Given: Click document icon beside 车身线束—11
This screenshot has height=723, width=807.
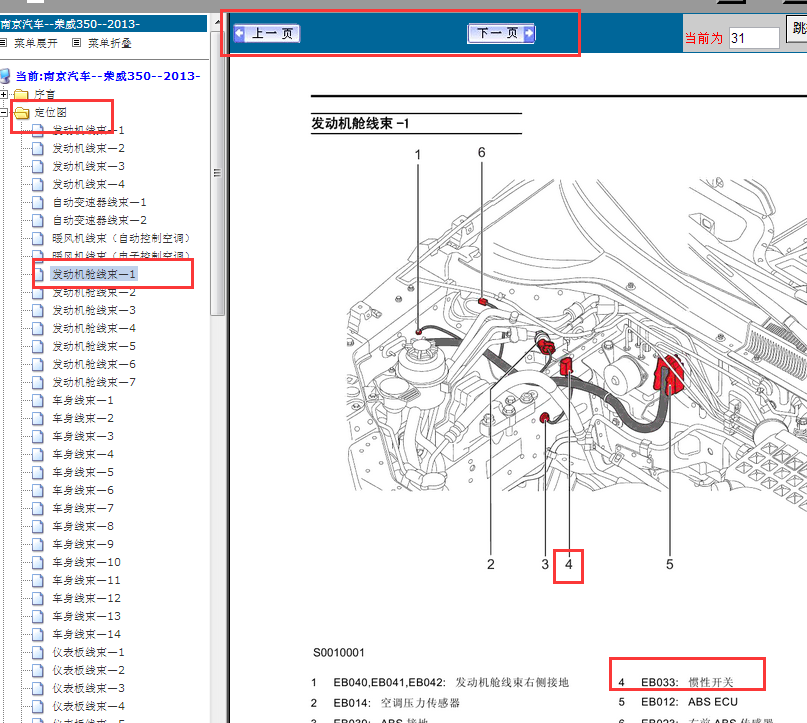Looking at the screenshot, I should point(38,580).
